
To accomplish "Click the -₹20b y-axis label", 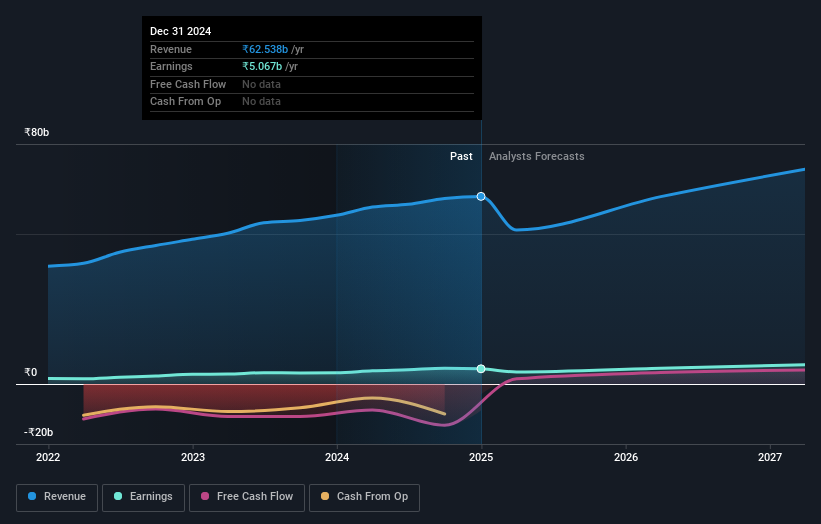I will [x=38, y=432].
